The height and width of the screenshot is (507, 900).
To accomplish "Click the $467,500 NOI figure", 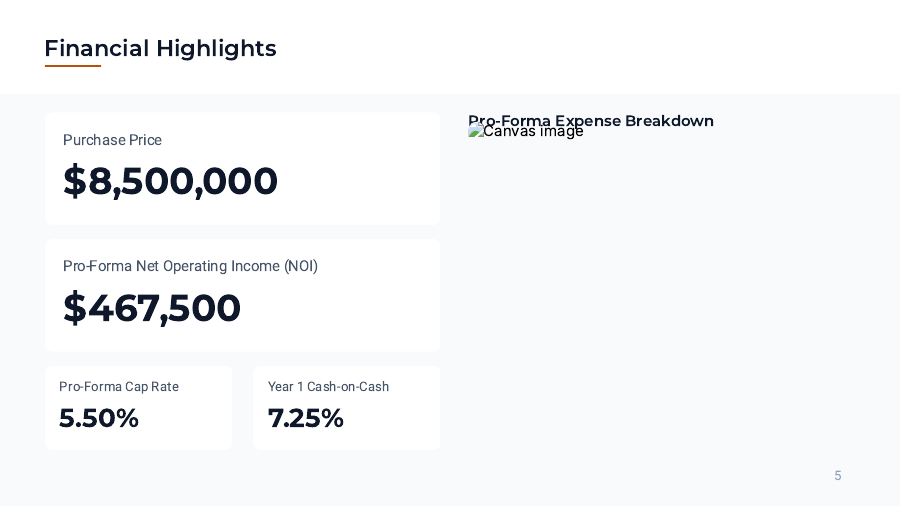I will [x=152, y=308].
